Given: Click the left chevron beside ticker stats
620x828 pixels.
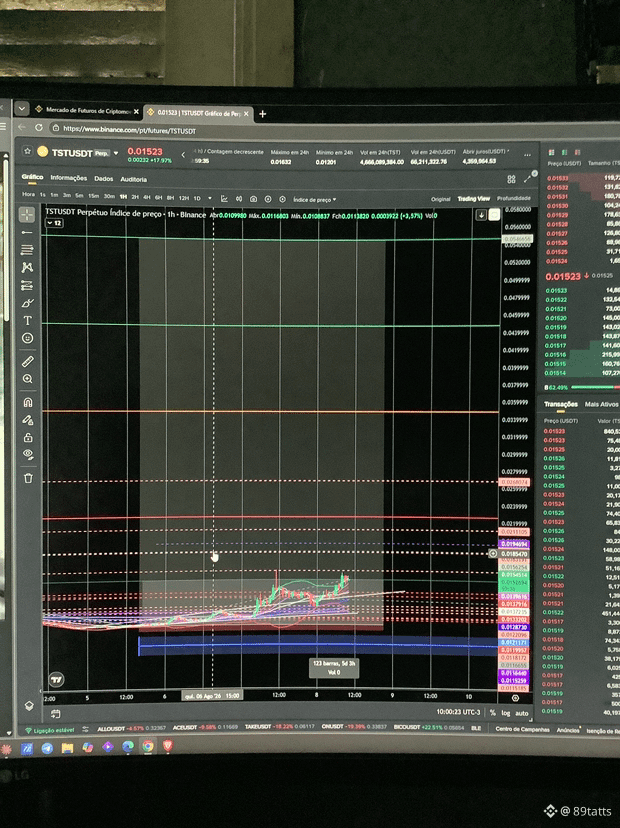Looking at the screenshot, I should (183, 155).
